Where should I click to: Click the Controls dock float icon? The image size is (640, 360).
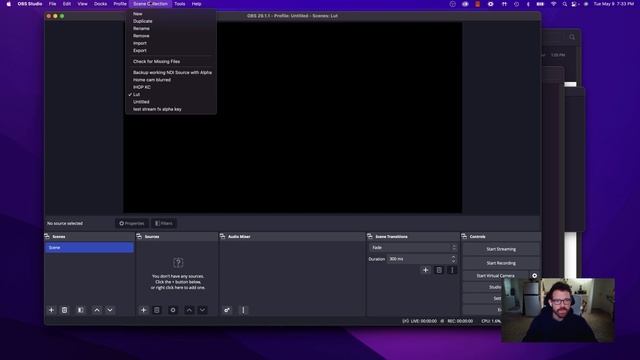tap(464, 236)
